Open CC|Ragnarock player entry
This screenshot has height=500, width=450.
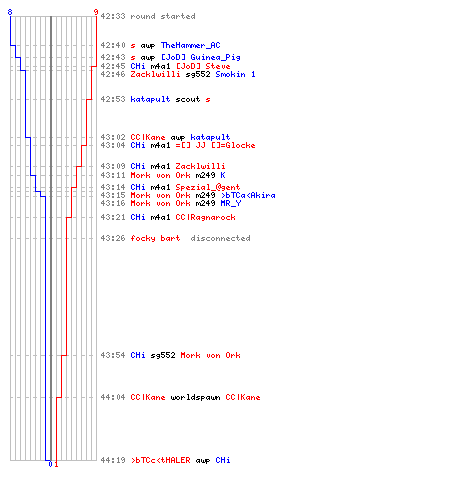(x=205, y=217)
